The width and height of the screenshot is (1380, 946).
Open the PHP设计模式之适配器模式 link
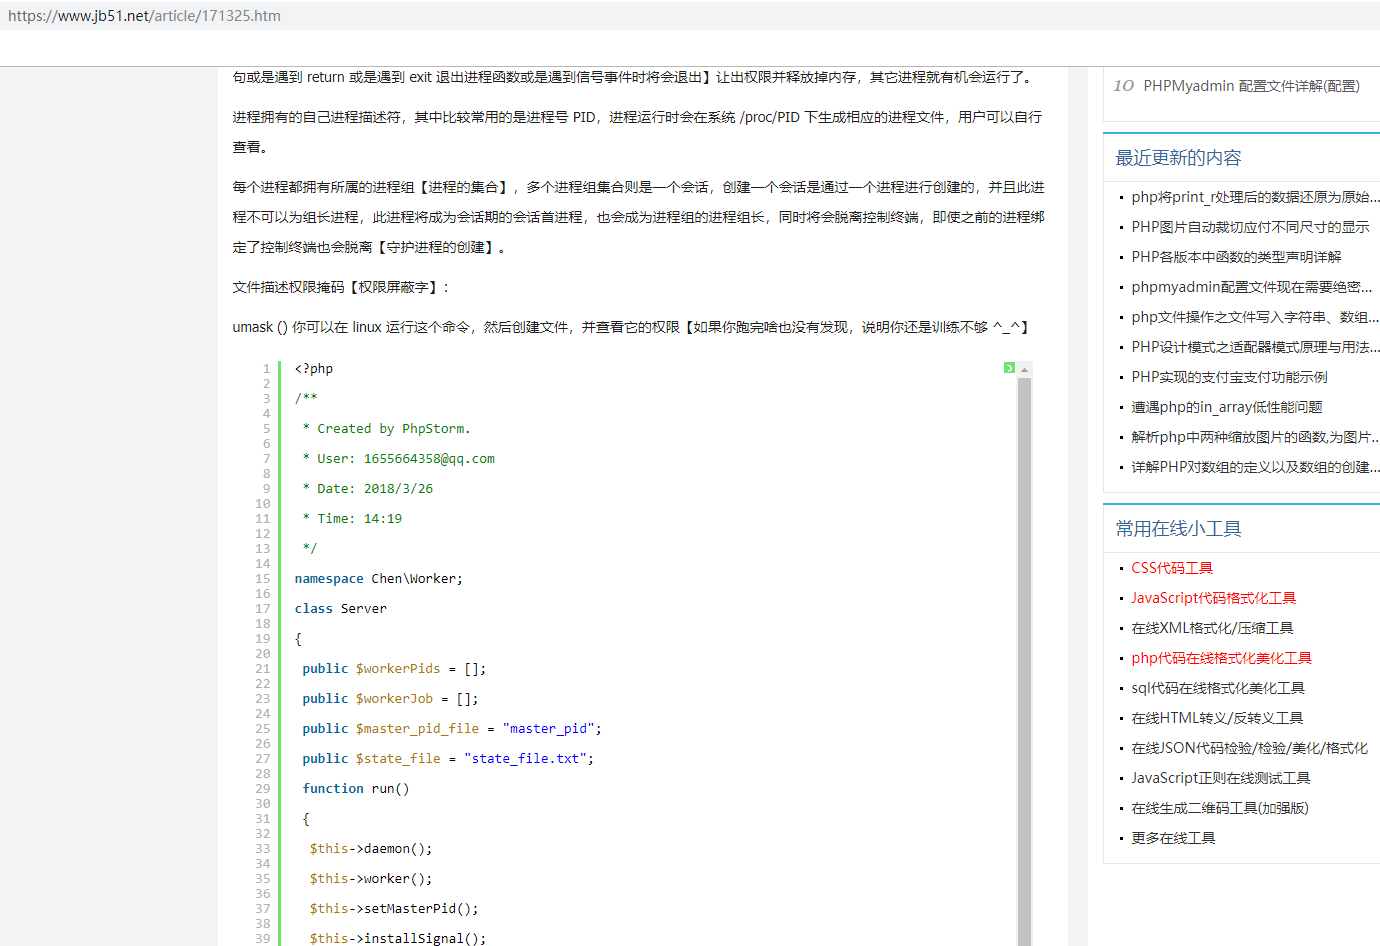[x=1255, y=347]
